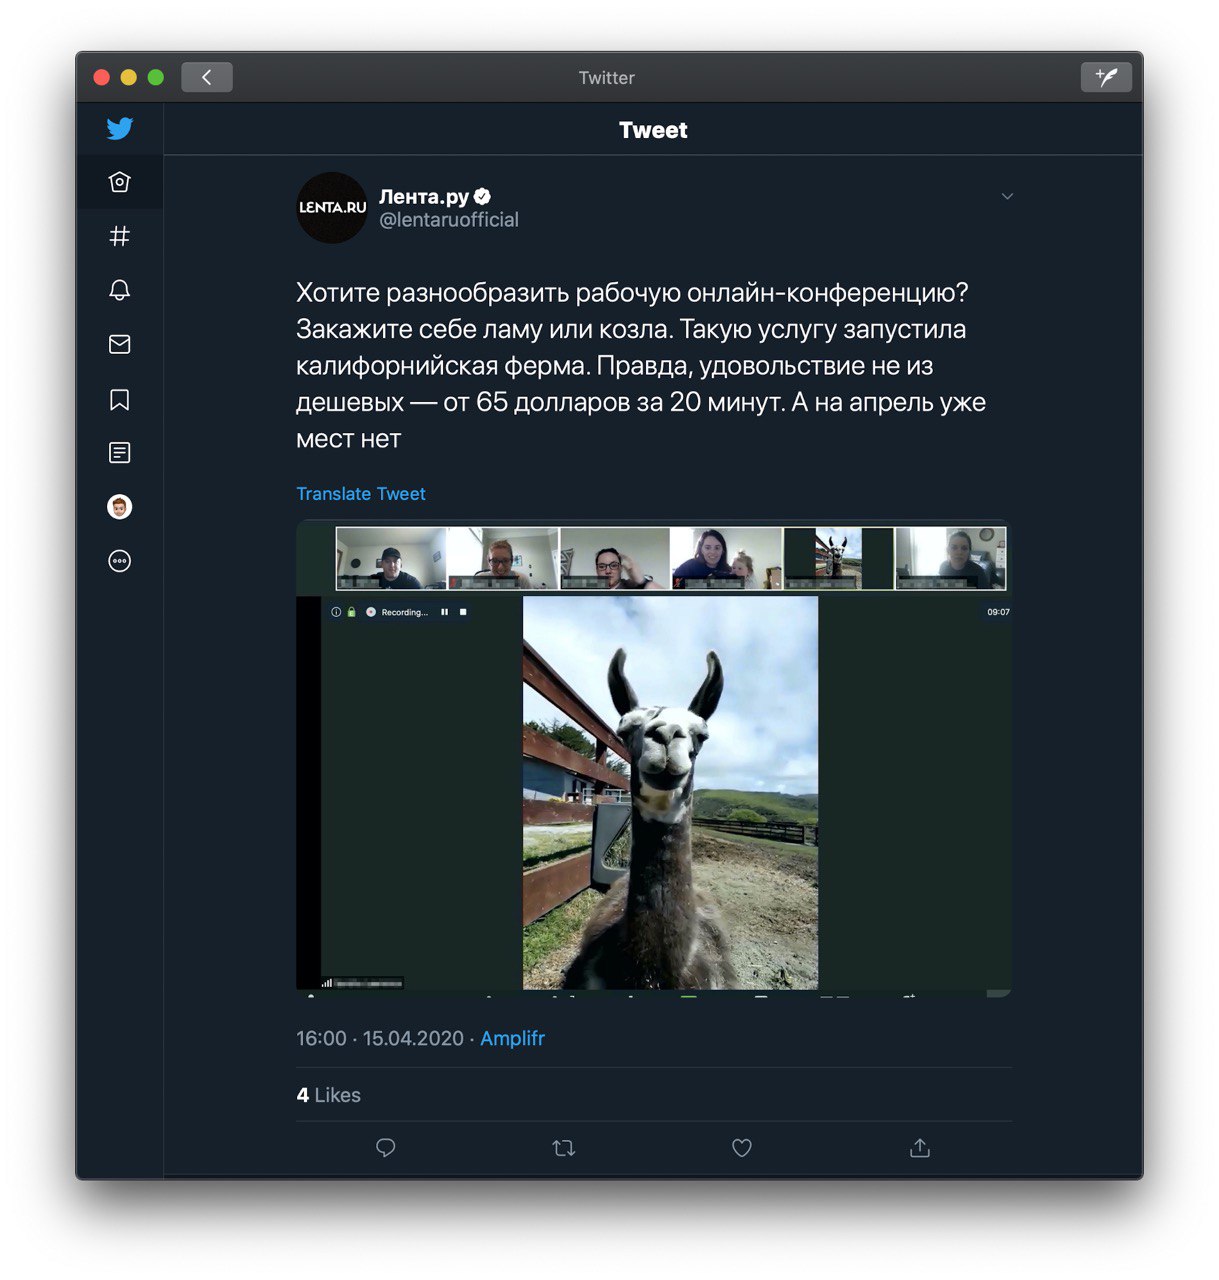Reply to the tweet via the speech bubble

(386, 1148)
